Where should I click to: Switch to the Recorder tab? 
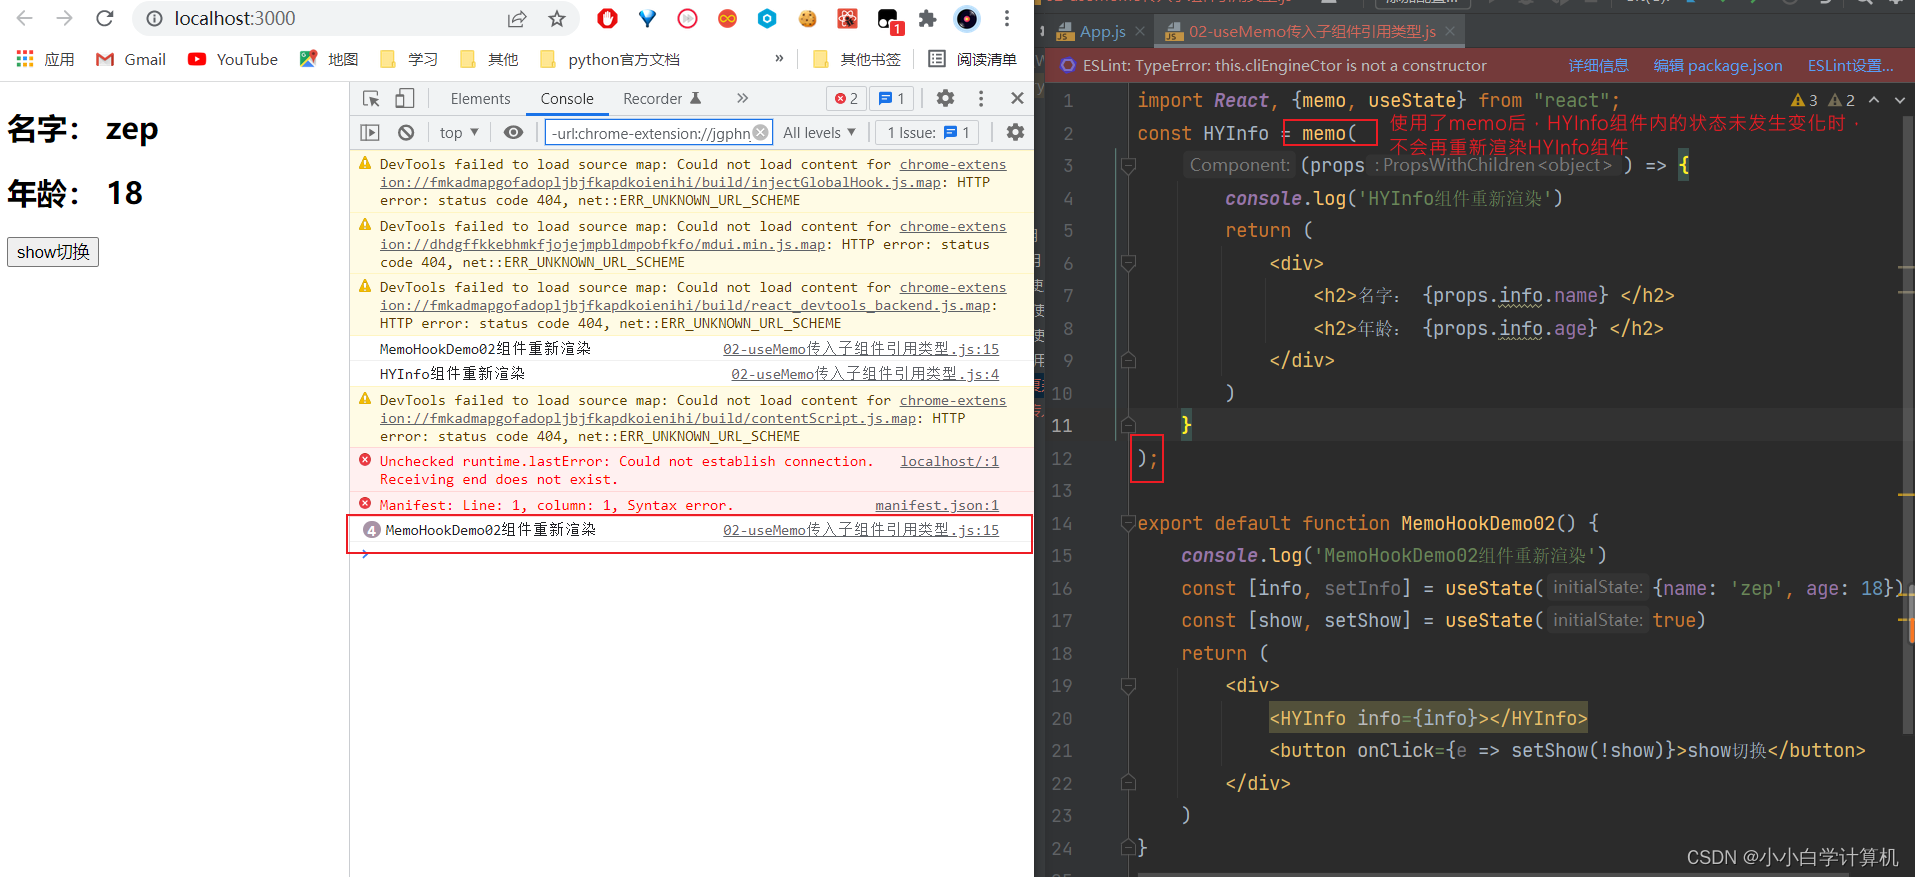[x=662, y=98]
